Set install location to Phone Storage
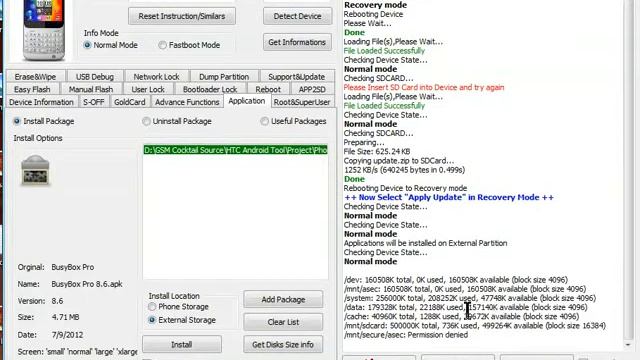 coord(178,307)
